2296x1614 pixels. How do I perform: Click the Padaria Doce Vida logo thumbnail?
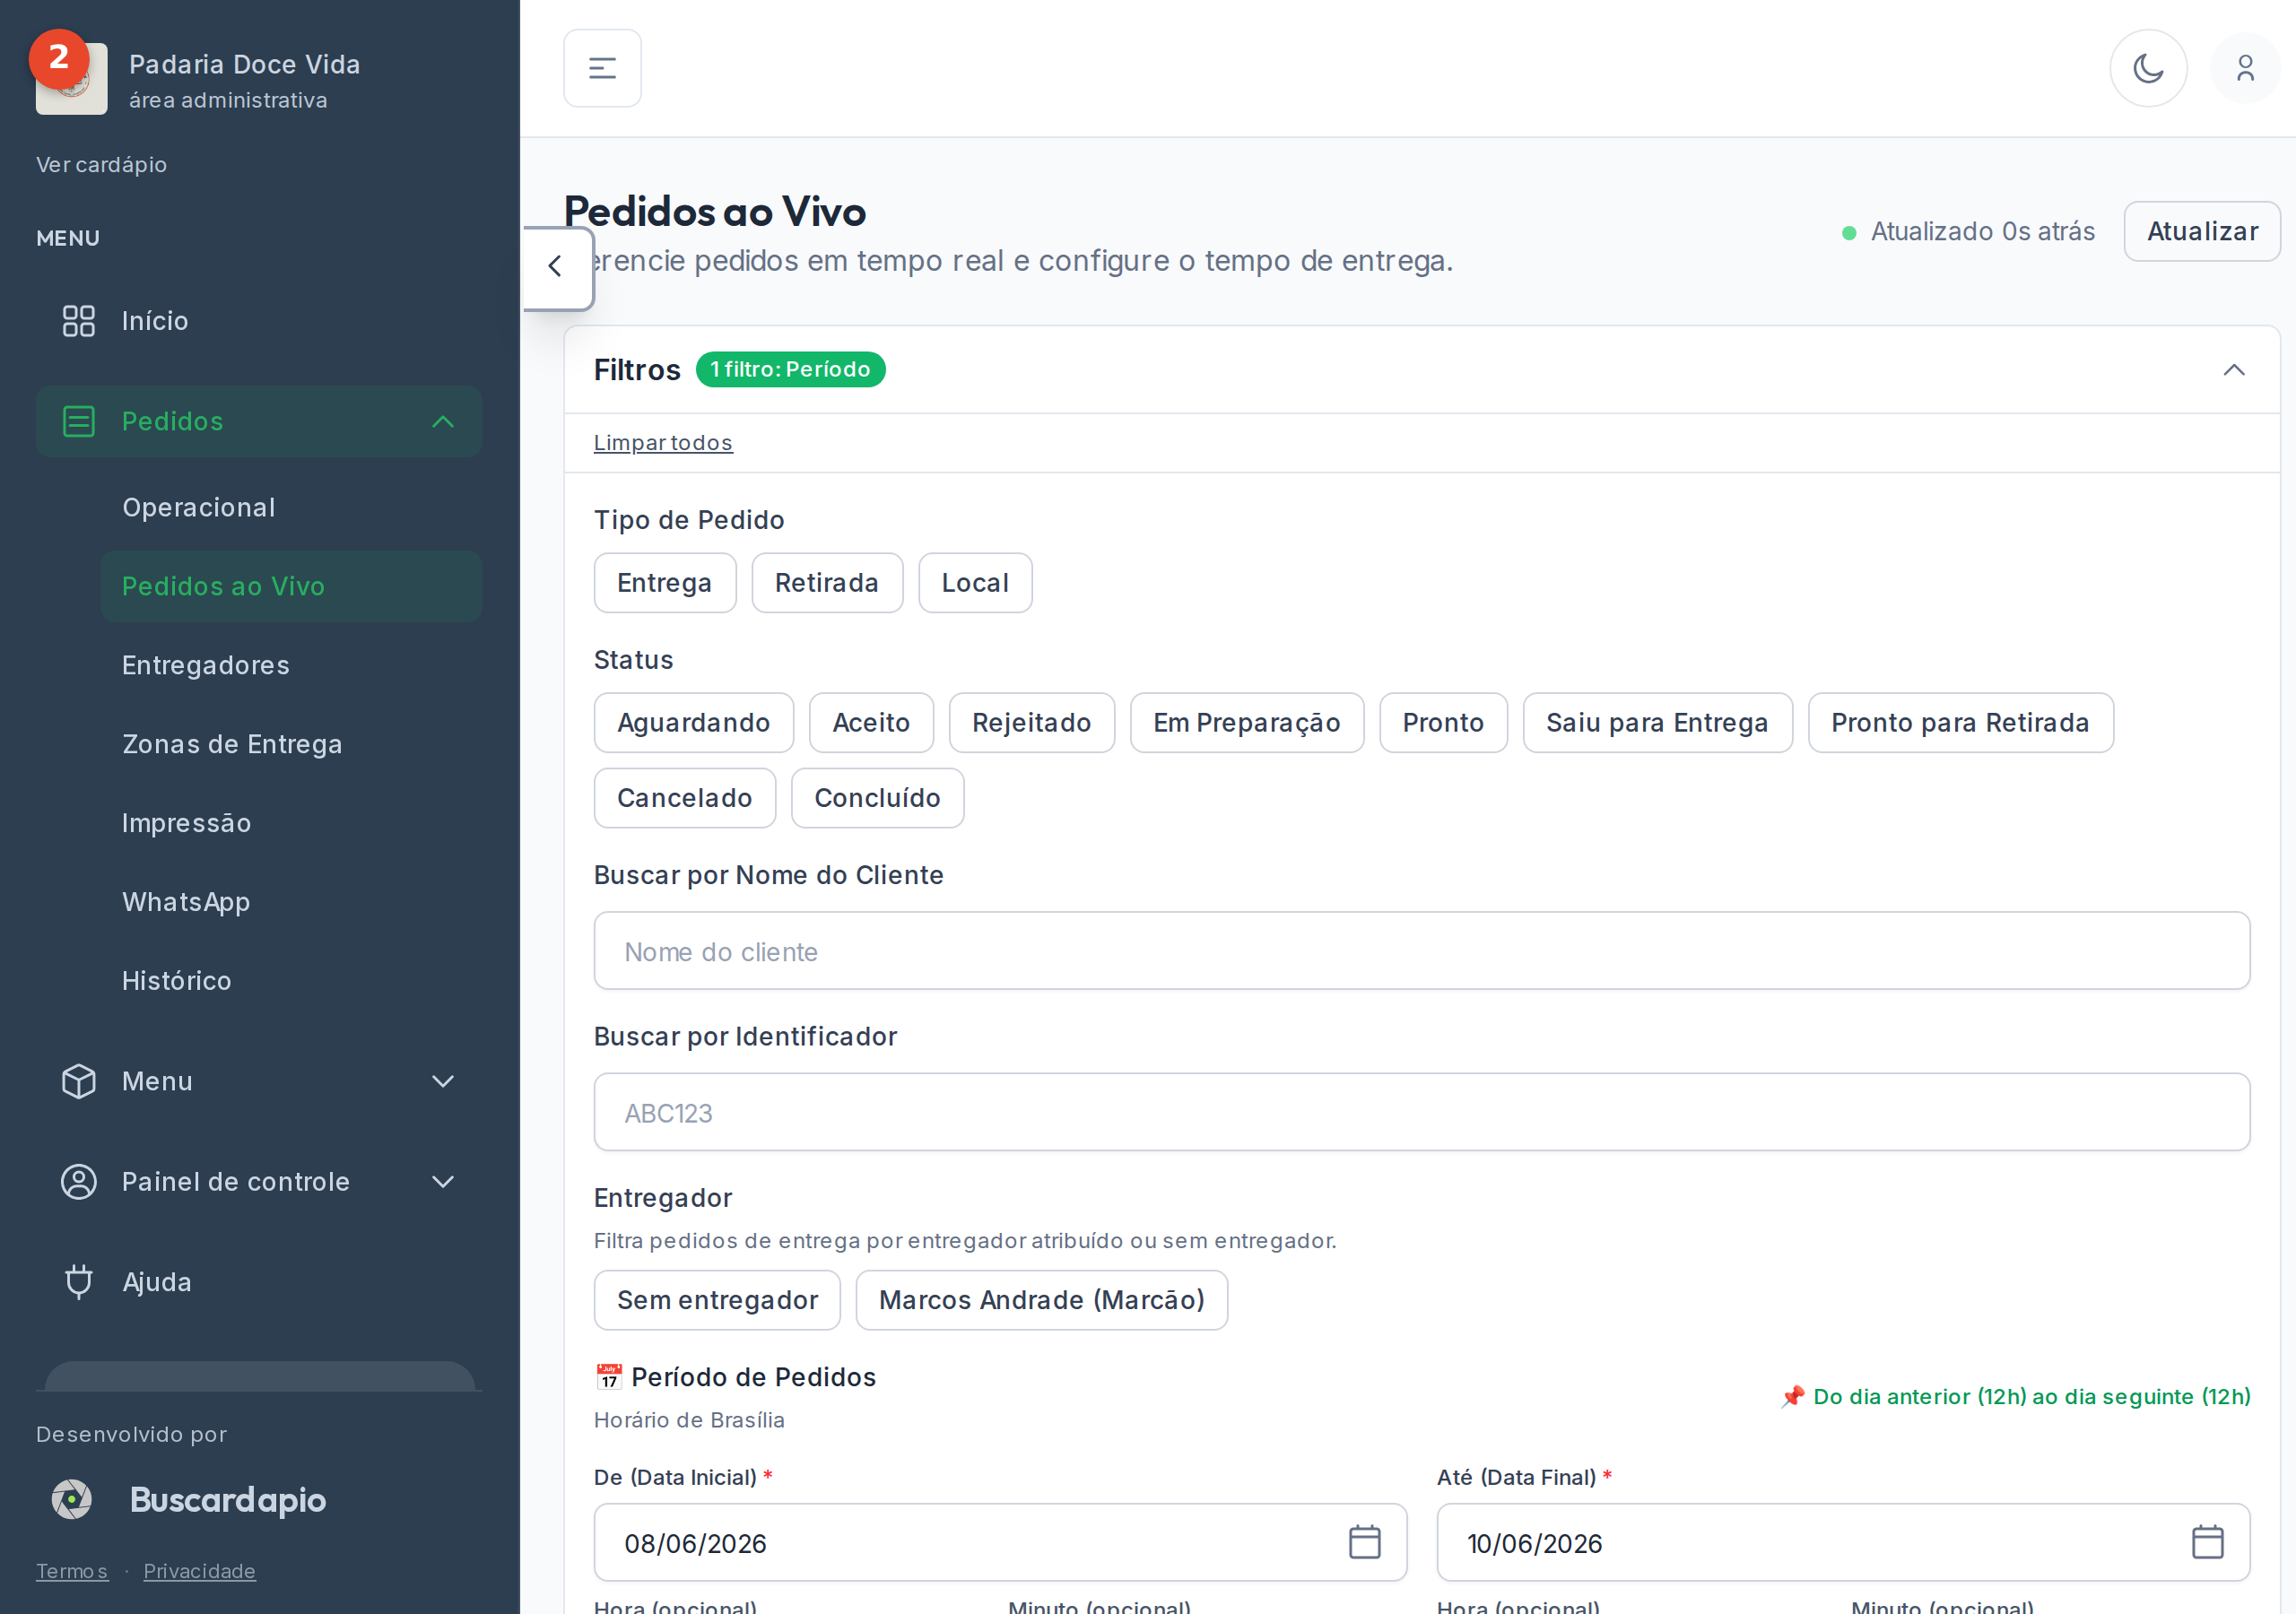72,79
